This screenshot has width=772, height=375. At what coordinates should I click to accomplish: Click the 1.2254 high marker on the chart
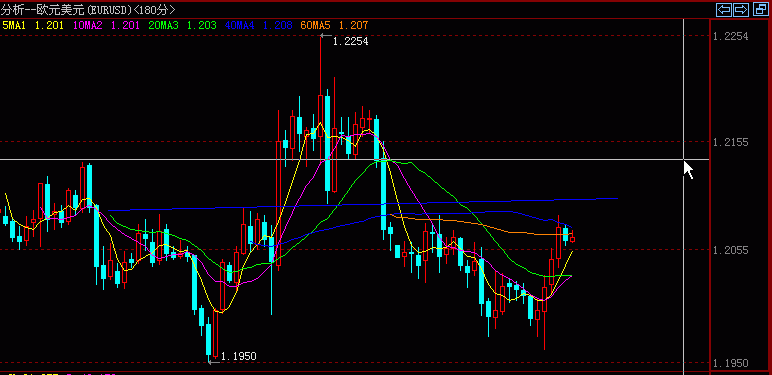point(351,42)
